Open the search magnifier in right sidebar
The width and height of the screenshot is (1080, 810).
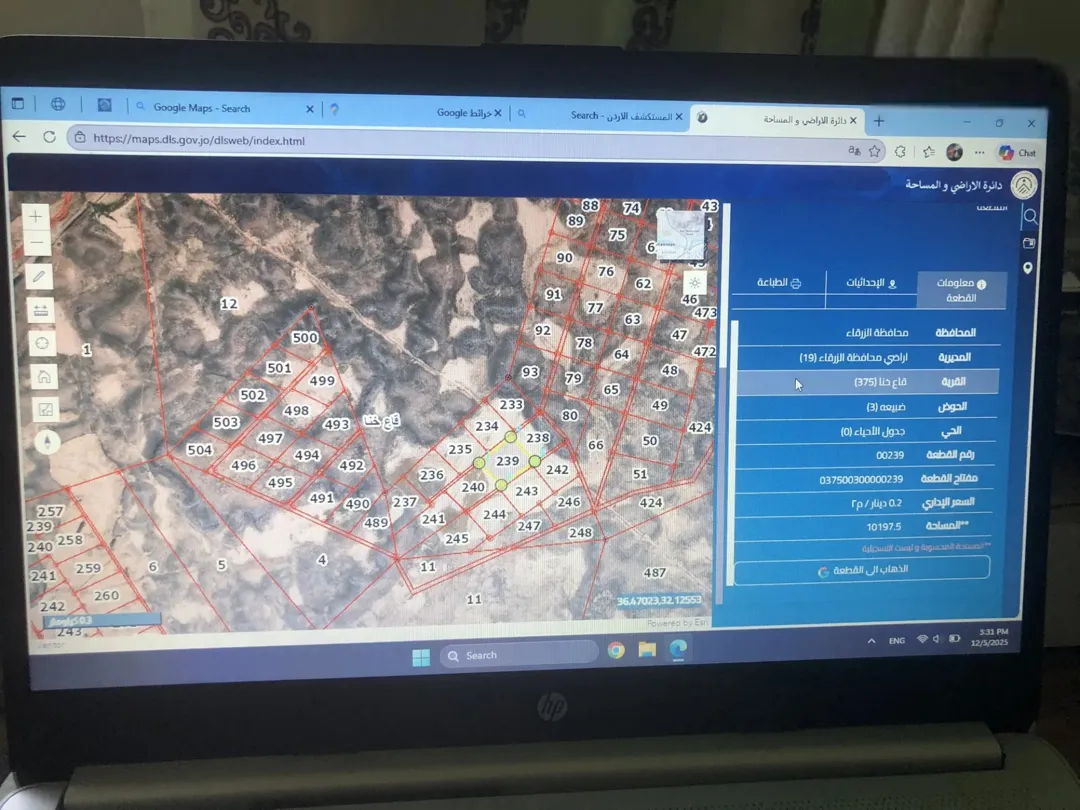coord(1030,217)
